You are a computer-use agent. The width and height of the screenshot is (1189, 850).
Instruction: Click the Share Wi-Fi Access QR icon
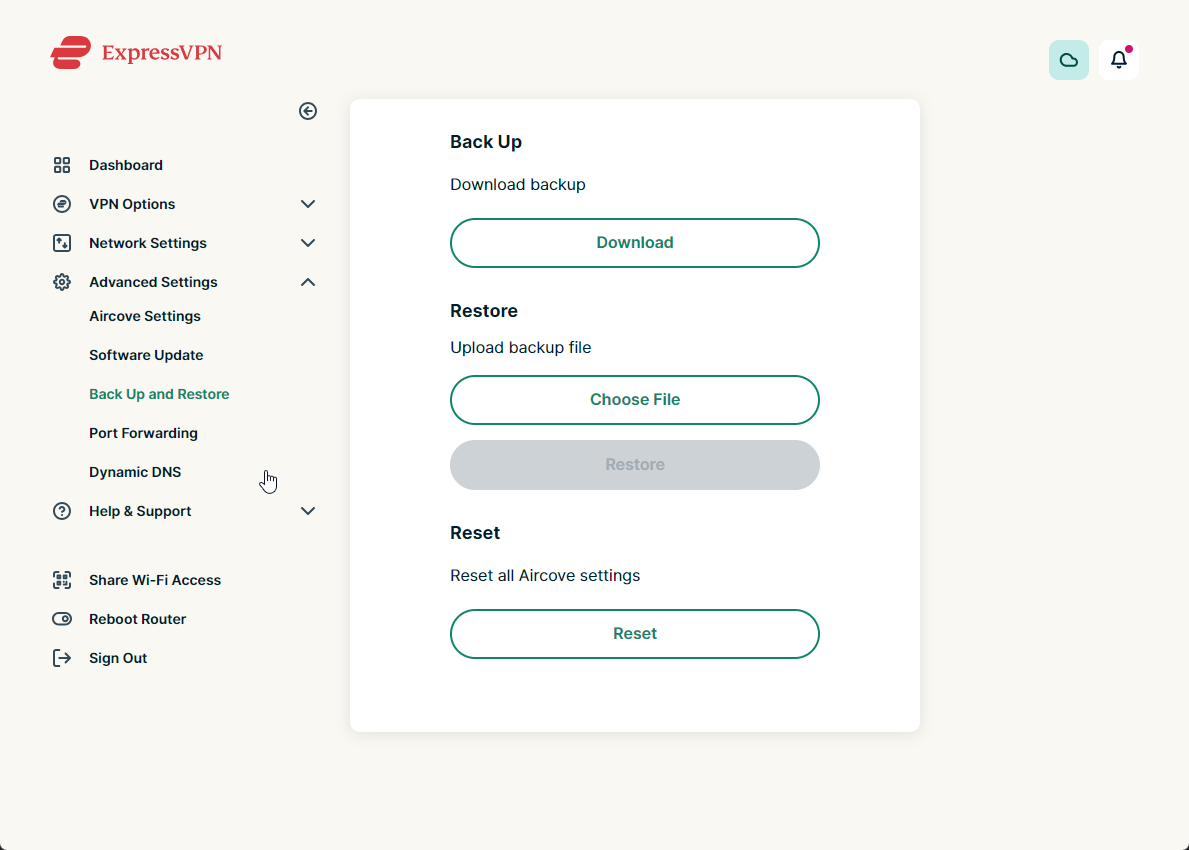(x=62, y=580)
